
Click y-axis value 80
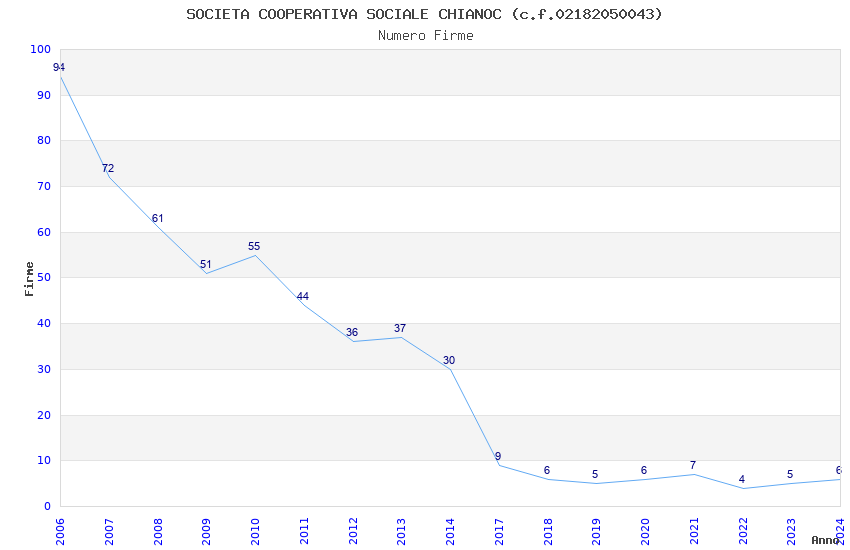click(x=43, y=140)
